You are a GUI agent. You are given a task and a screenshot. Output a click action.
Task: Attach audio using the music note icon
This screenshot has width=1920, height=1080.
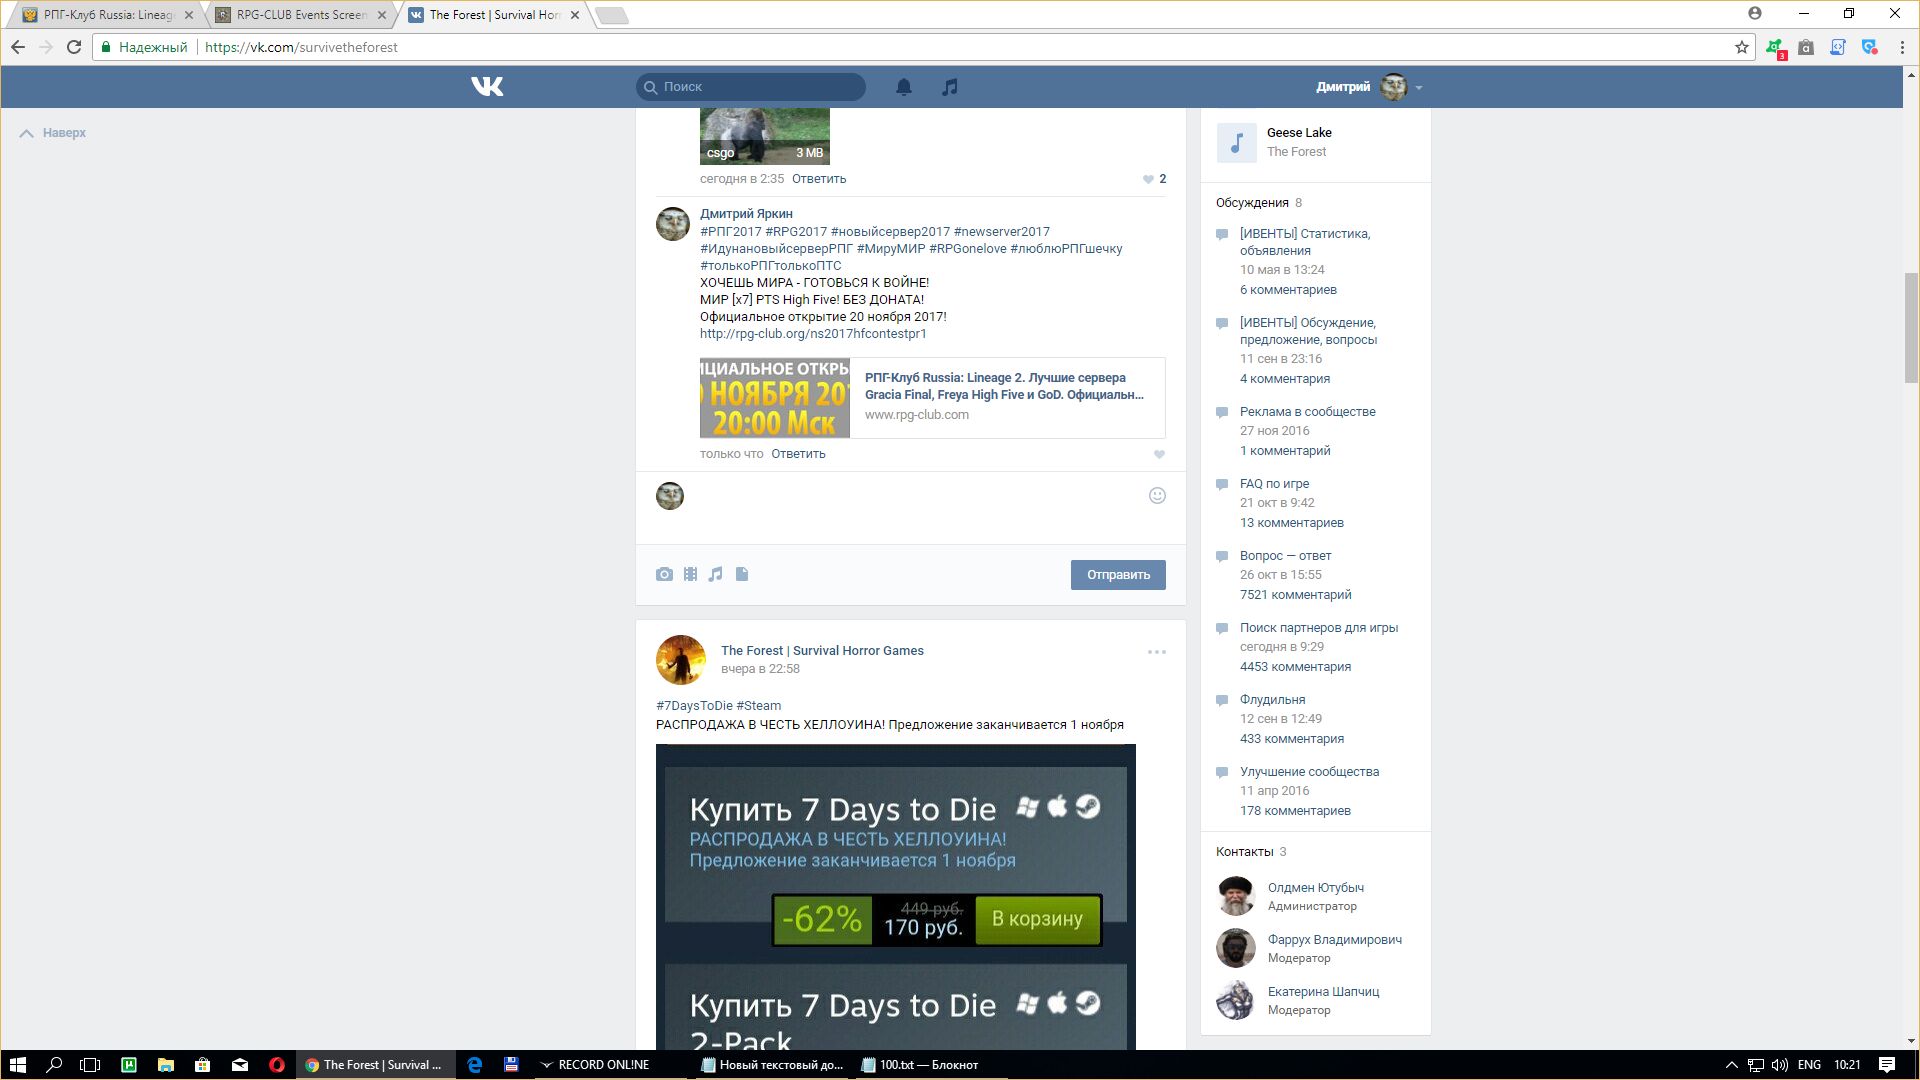coord(715,574)
